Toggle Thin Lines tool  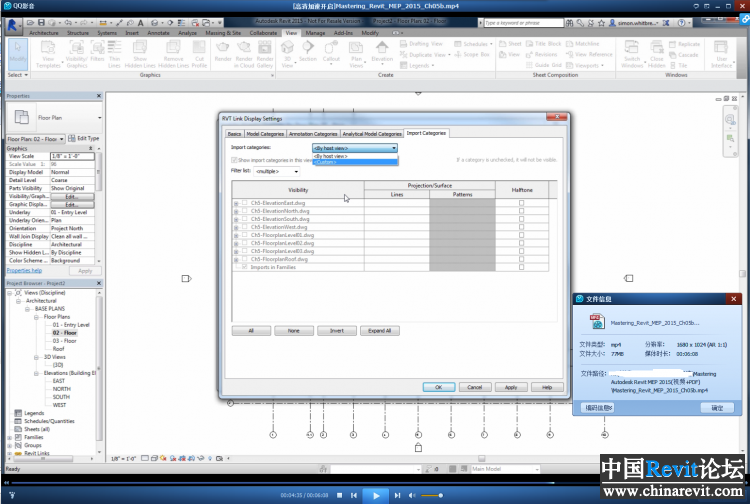[114, 54]
